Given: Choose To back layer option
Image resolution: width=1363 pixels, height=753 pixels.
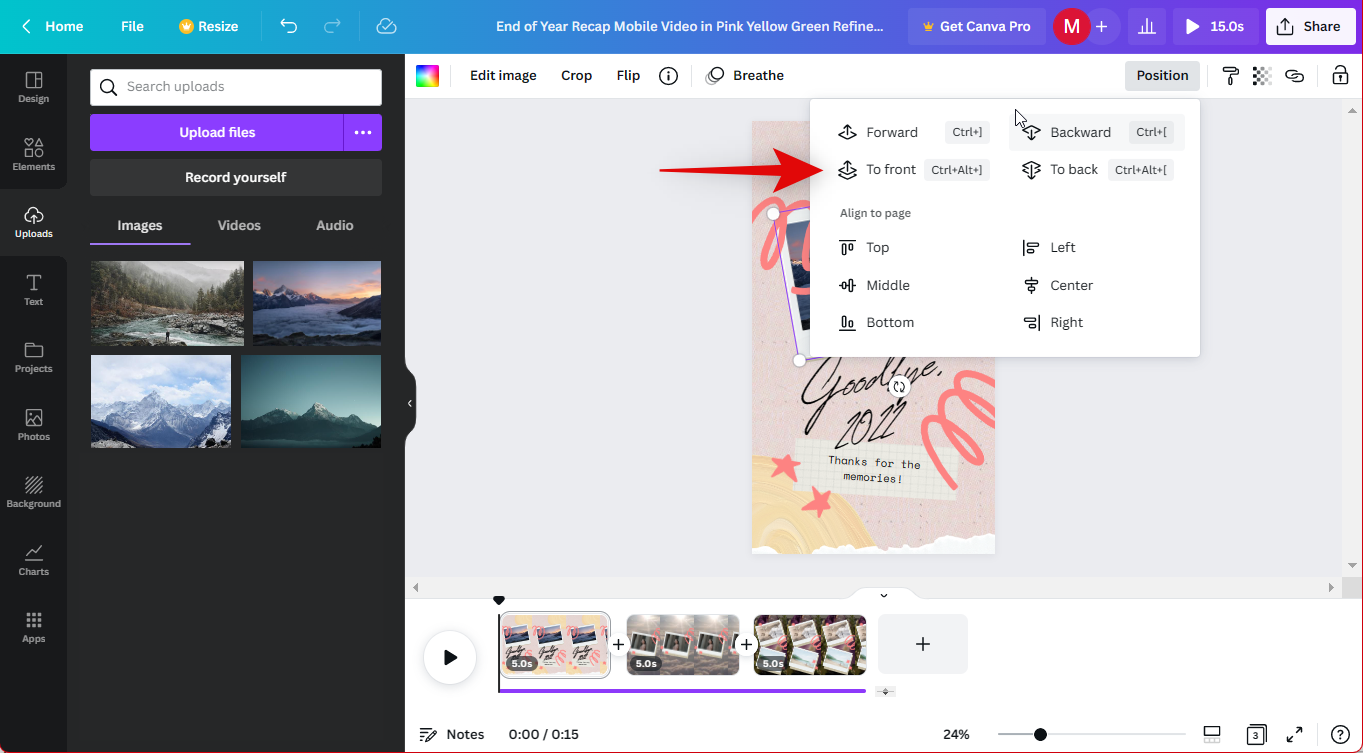Looking at the screenshot, I should [x=1097, y=170].
